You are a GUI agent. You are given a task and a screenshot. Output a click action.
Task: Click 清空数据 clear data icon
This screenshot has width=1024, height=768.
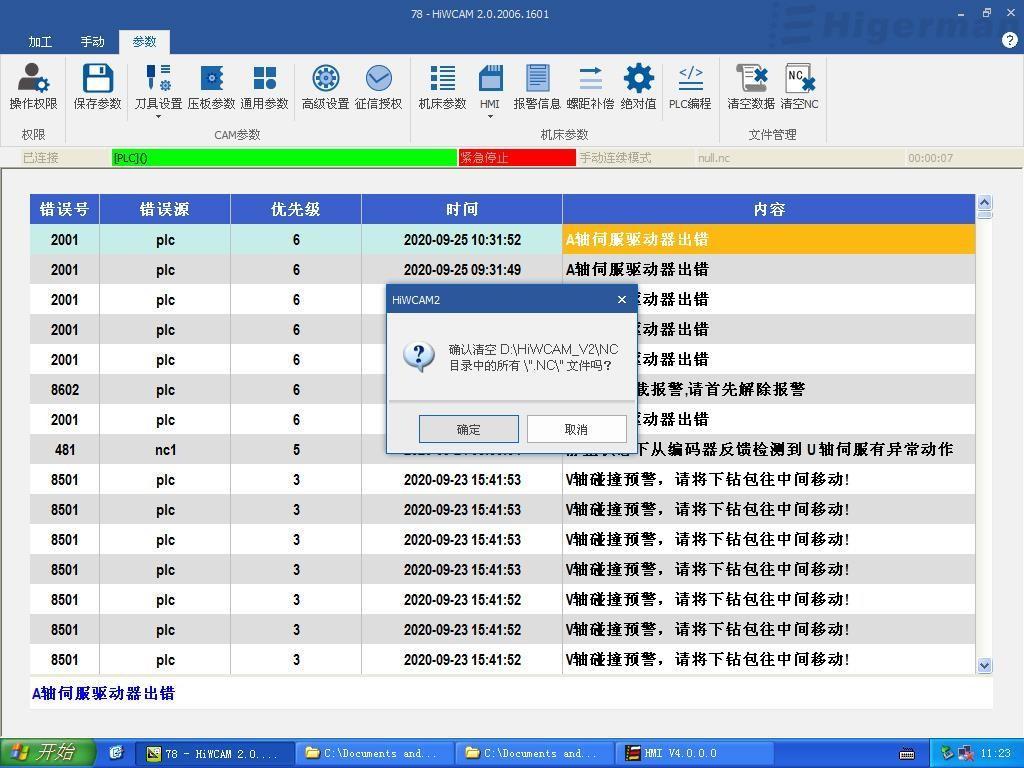pyautogui.click(x=751, y=86)
